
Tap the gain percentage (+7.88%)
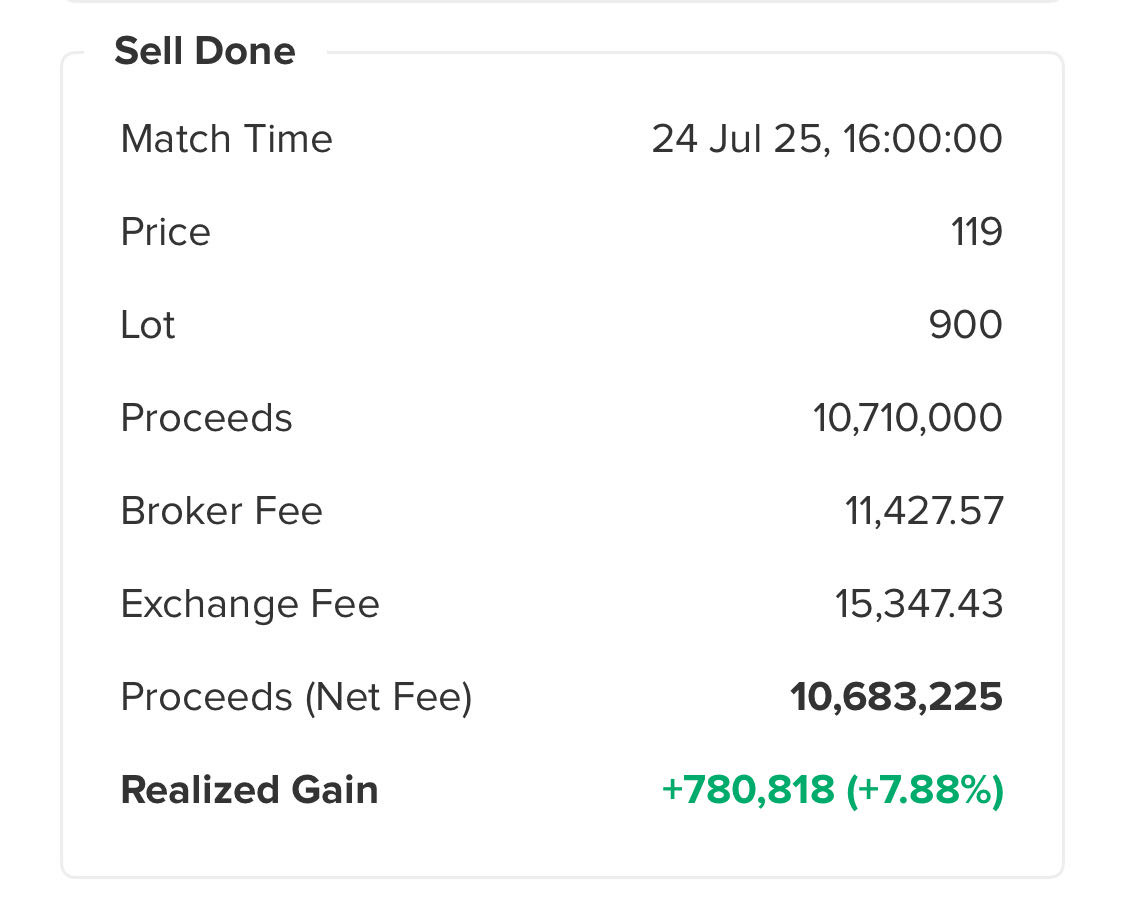point(925,790)
